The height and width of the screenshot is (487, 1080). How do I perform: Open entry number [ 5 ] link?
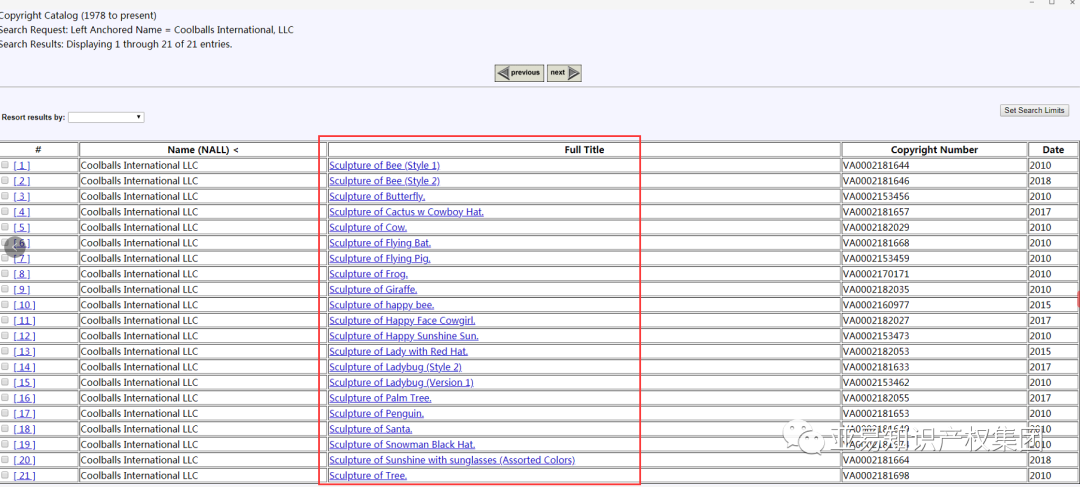[x=22, y=227]
